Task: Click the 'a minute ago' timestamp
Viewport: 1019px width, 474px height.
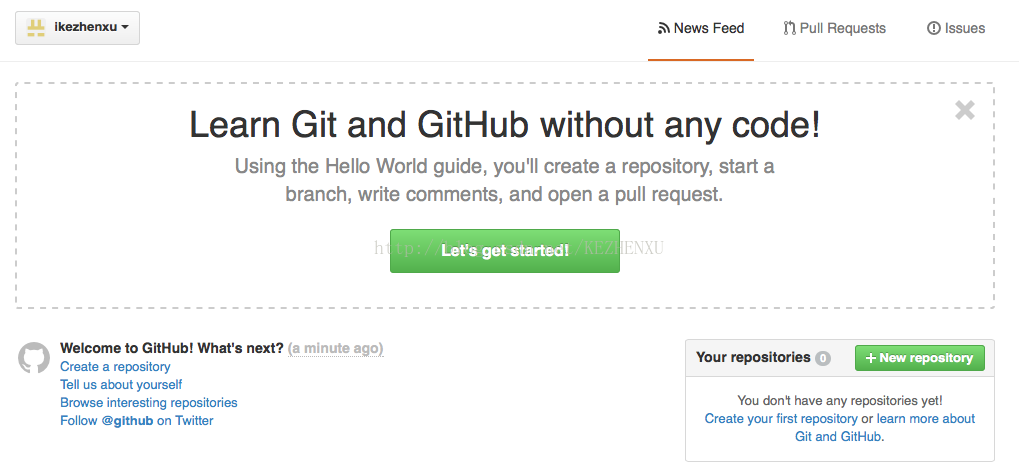Action: (335, 349)
